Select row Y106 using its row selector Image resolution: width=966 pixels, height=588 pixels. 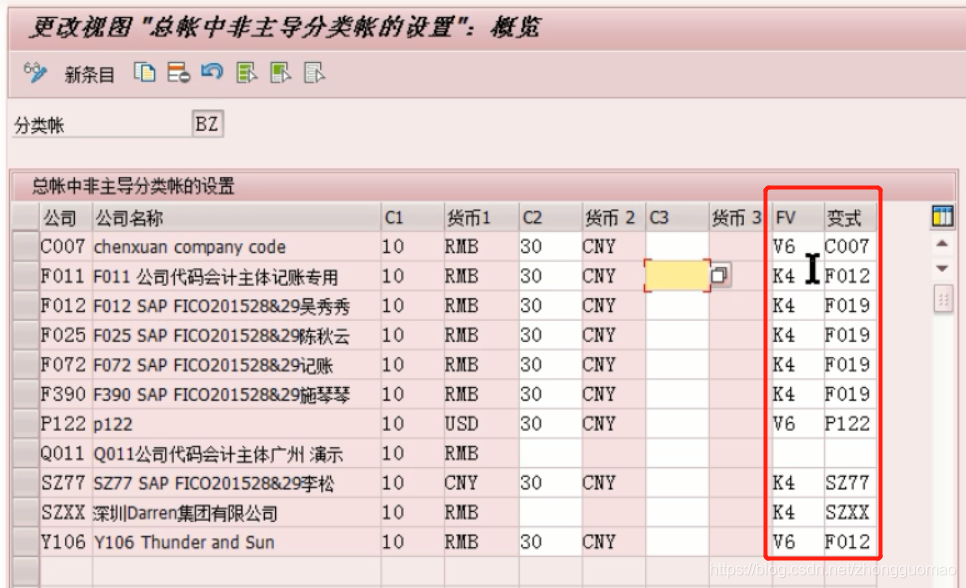26,542
